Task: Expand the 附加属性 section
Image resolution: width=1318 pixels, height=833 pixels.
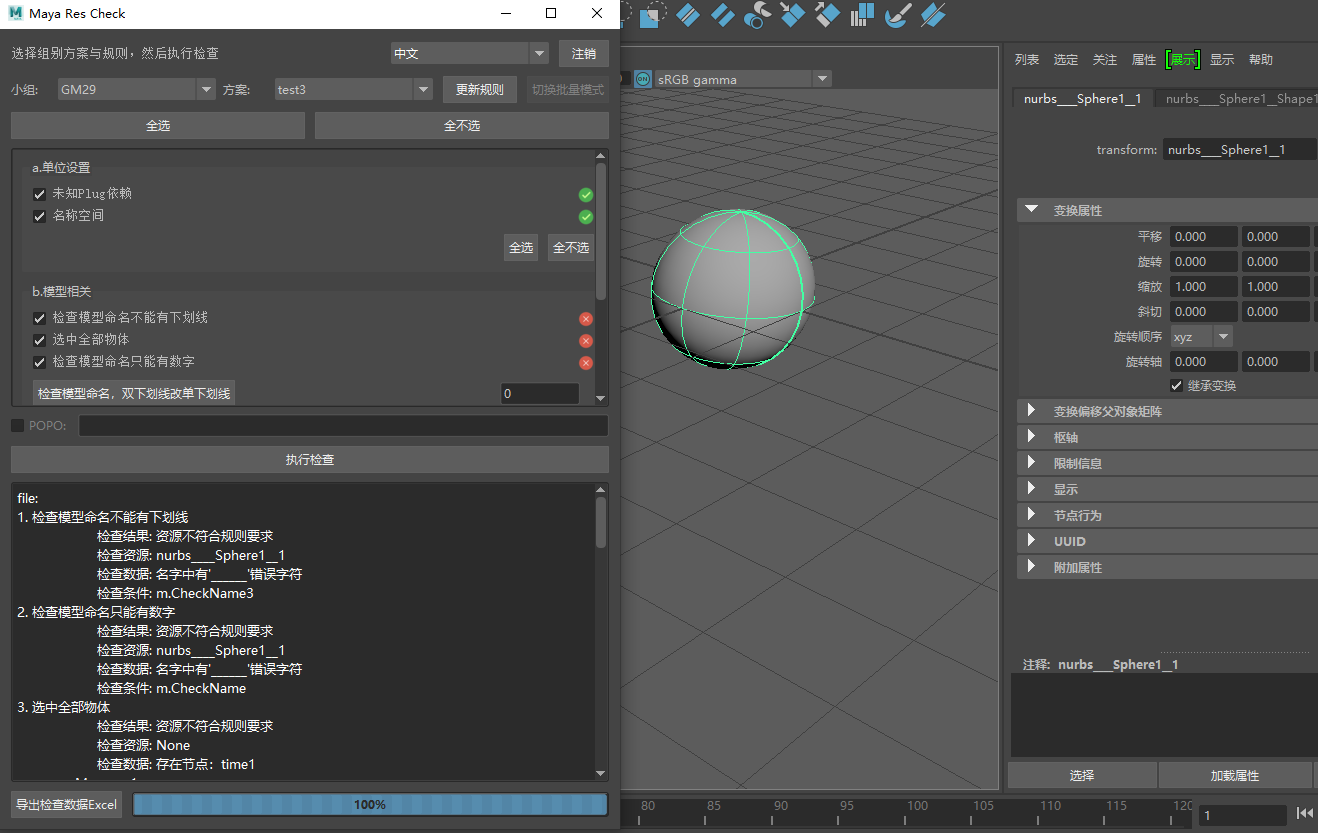Action: tap(1167, 567)
